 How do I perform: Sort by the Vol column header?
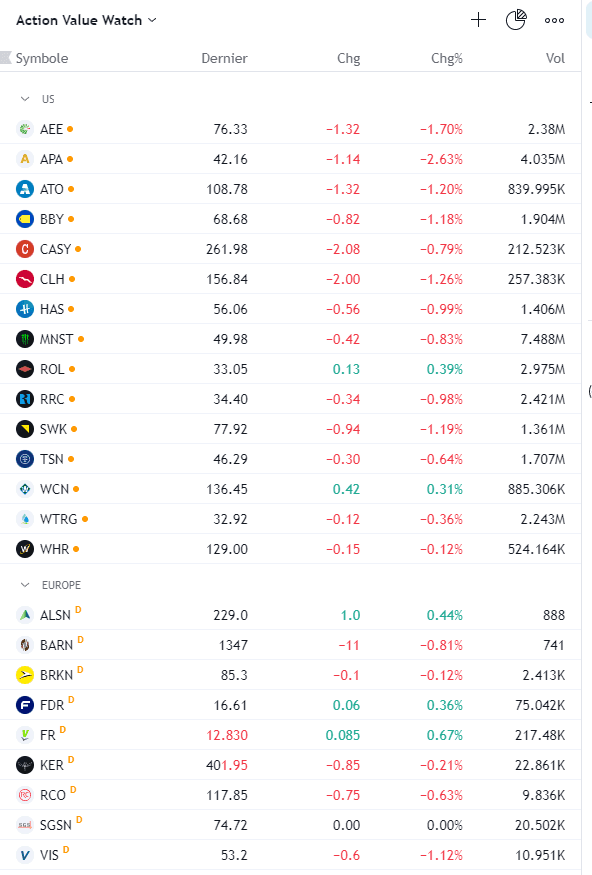[x=555, y=58]
